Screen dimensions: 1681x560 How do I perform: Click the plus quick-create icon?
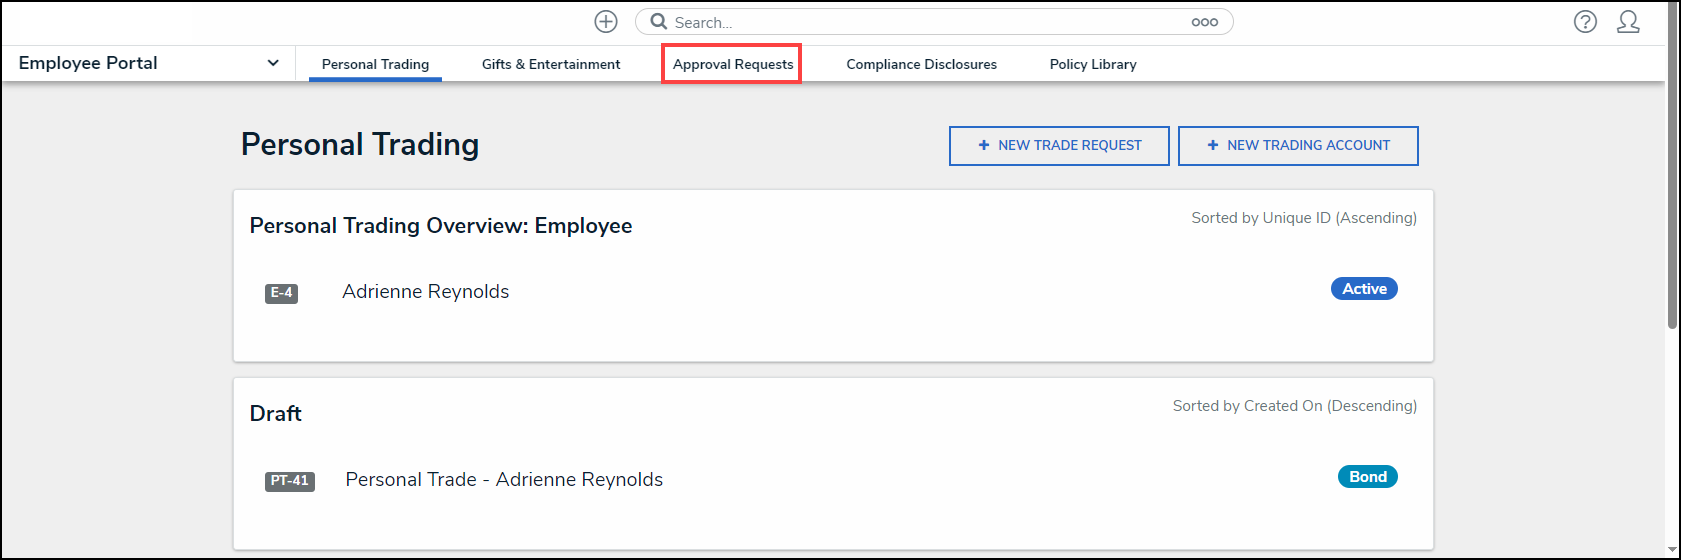click(606, 22)
